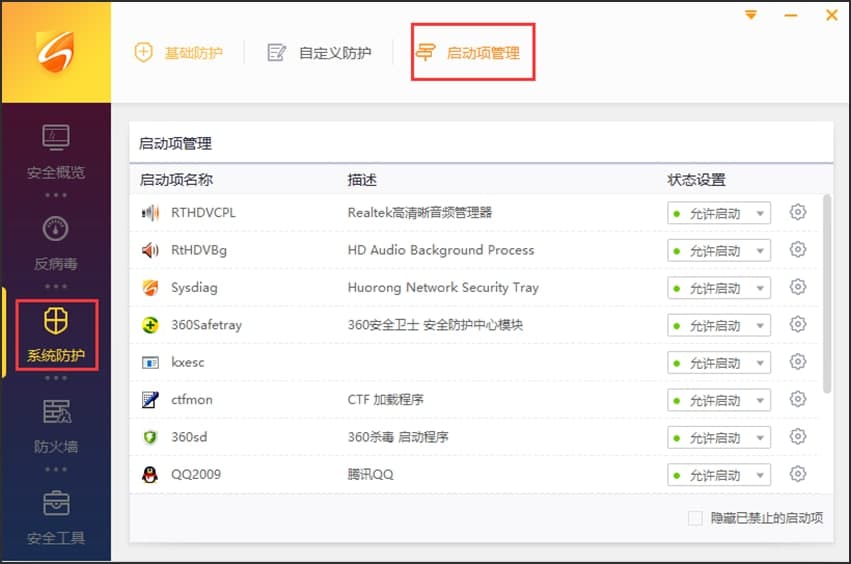Open settings gear for RtHDVBg
This screenshot has height=564, width=851.
coord(797,249)
